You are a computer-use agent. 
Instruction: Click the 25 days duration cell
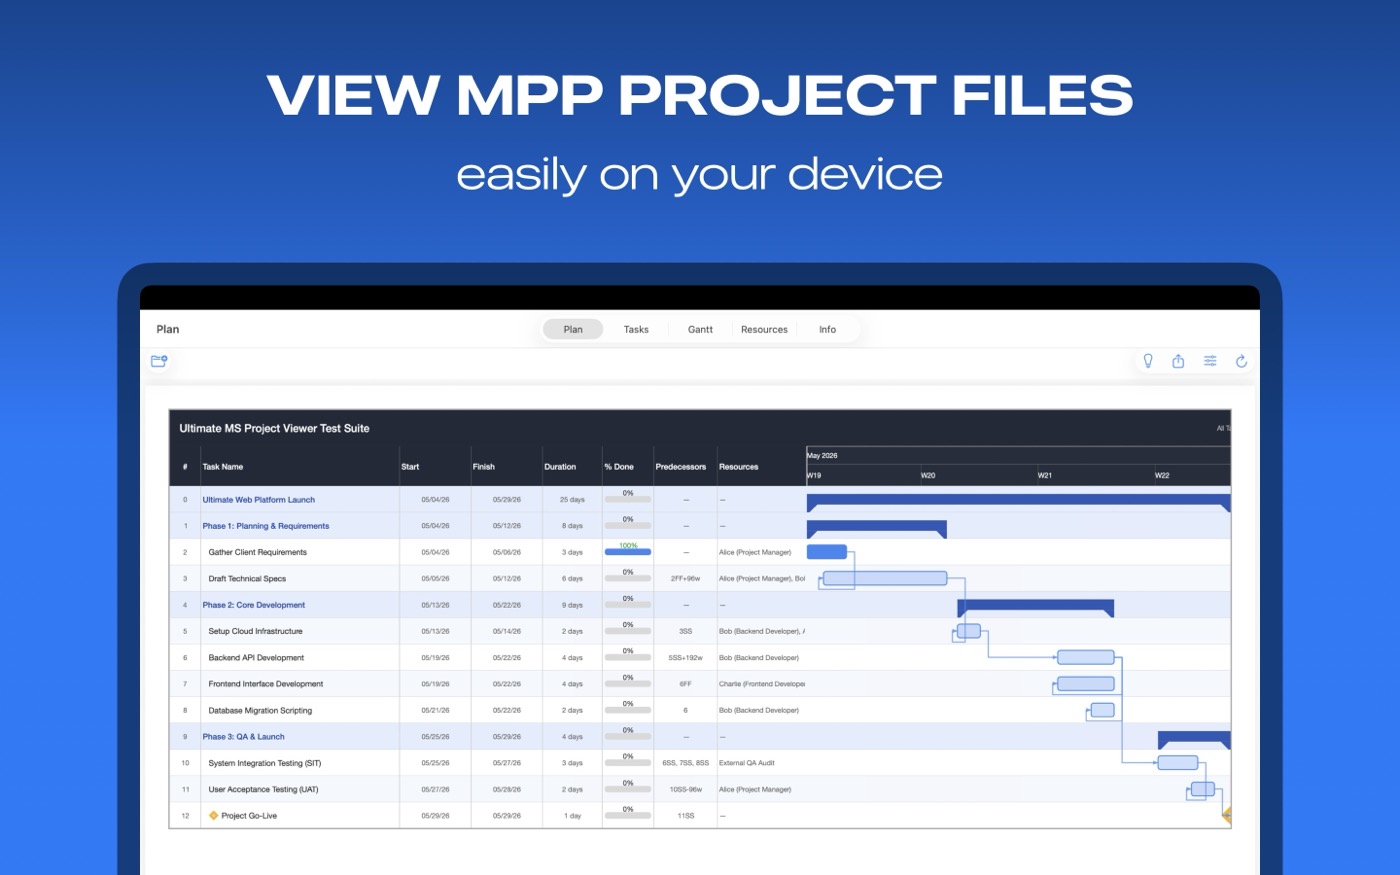coord(572,500)
